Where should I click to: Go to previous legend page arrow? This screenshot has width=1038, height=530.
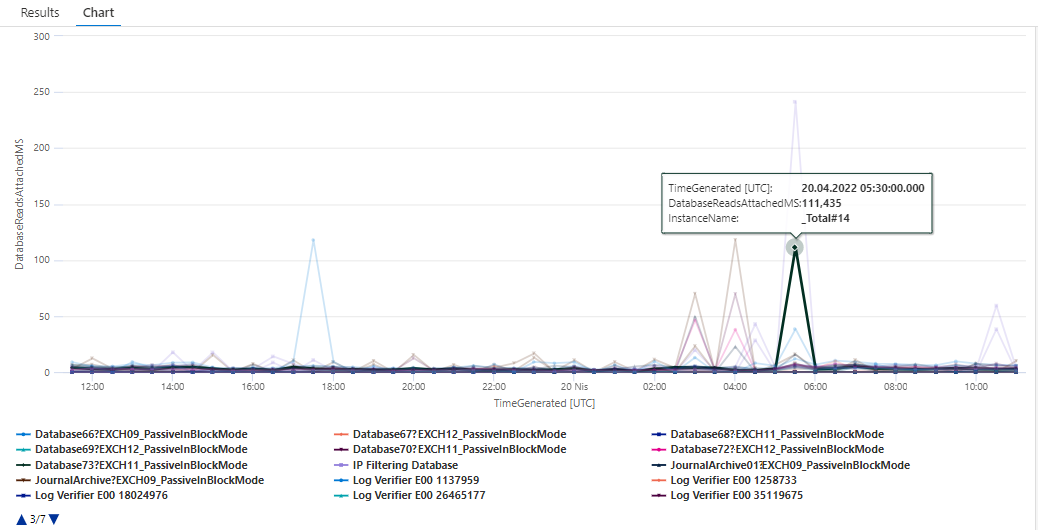click(x=21, y=519)
